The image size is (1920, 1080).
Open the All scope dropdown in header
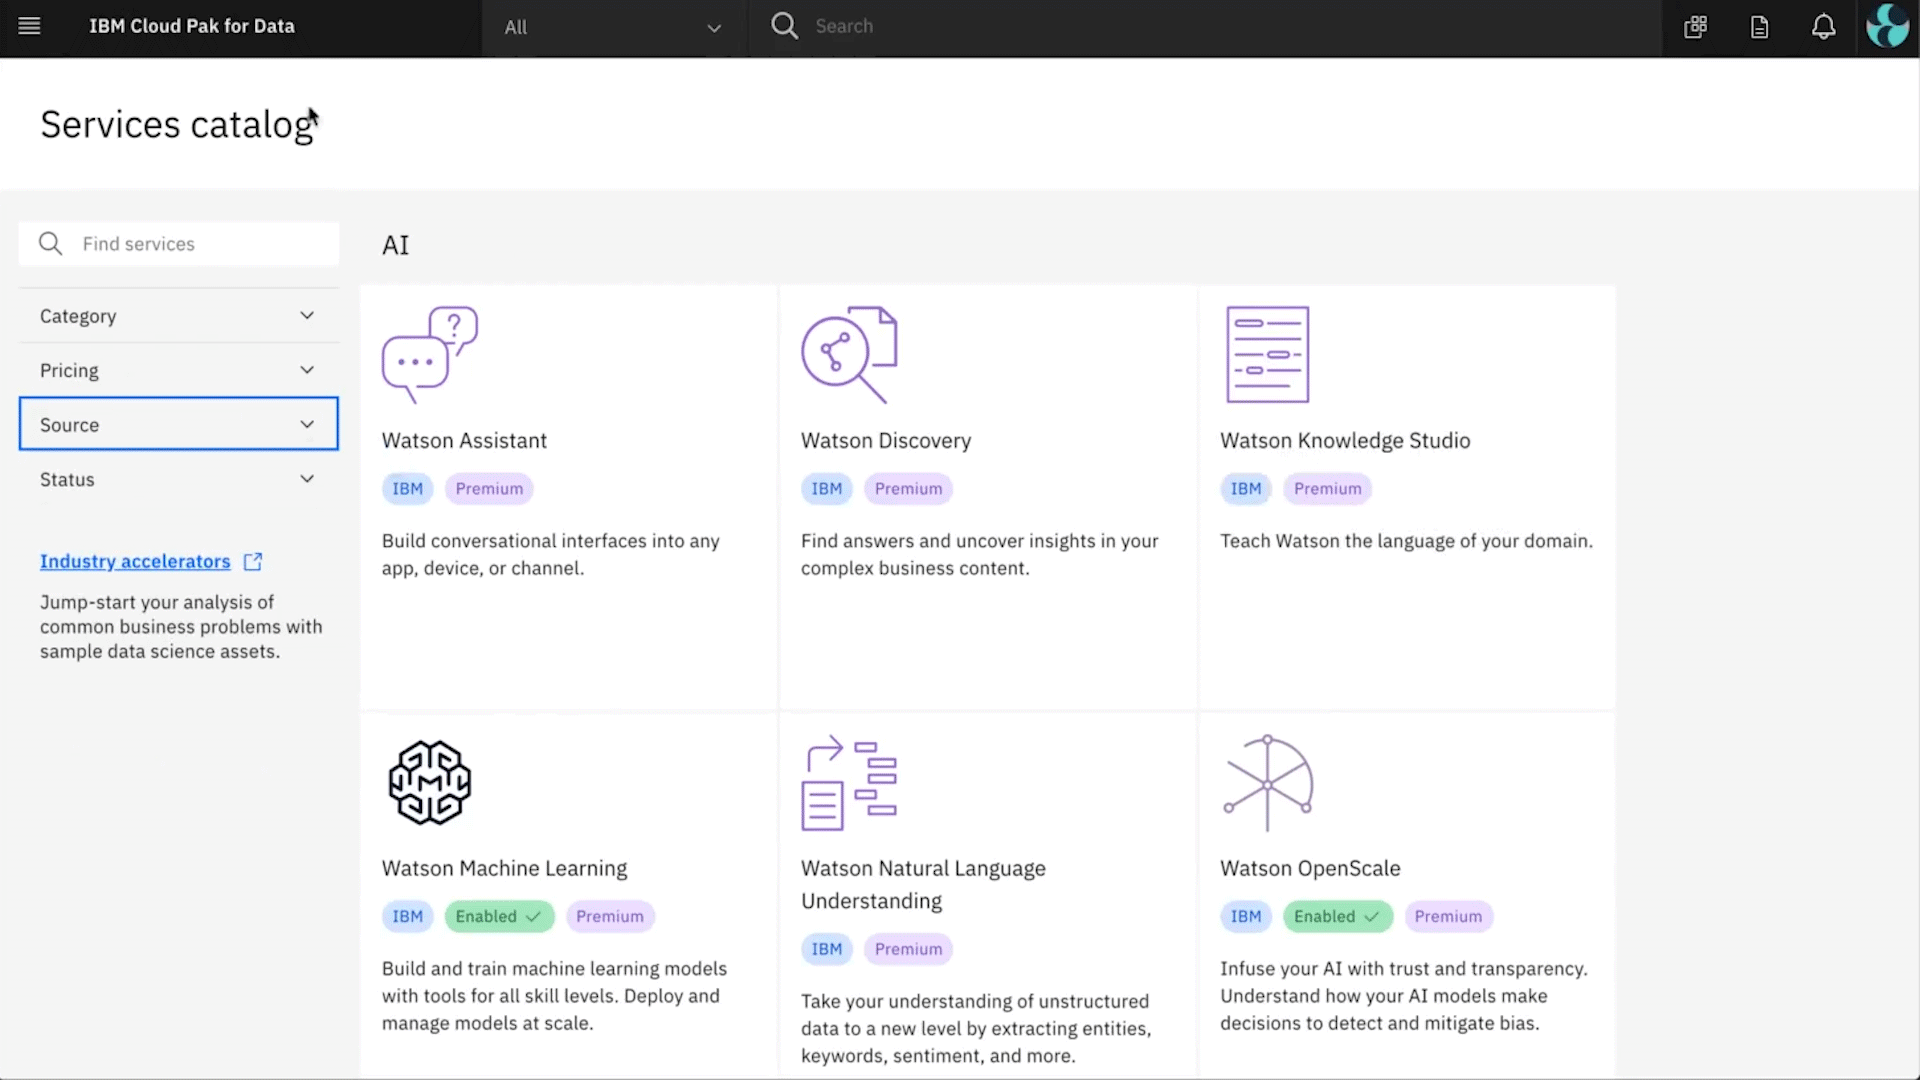(x=614, y=28)
